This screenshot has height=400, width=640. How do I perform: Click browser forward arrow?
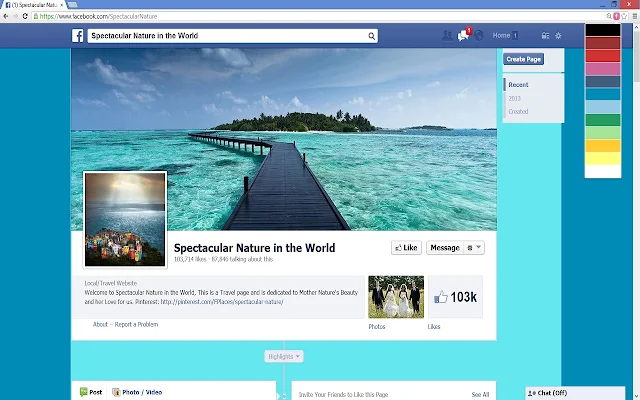(16, 16)
